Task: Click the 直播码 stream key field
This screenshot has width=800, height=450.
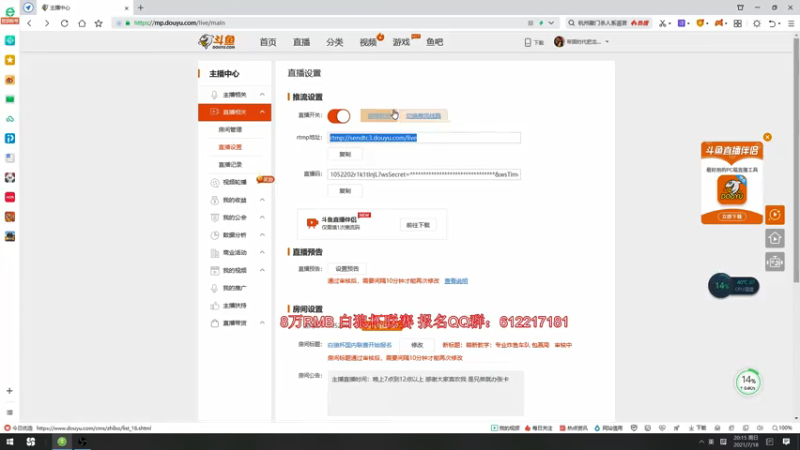Action: [x=424, y=174]
